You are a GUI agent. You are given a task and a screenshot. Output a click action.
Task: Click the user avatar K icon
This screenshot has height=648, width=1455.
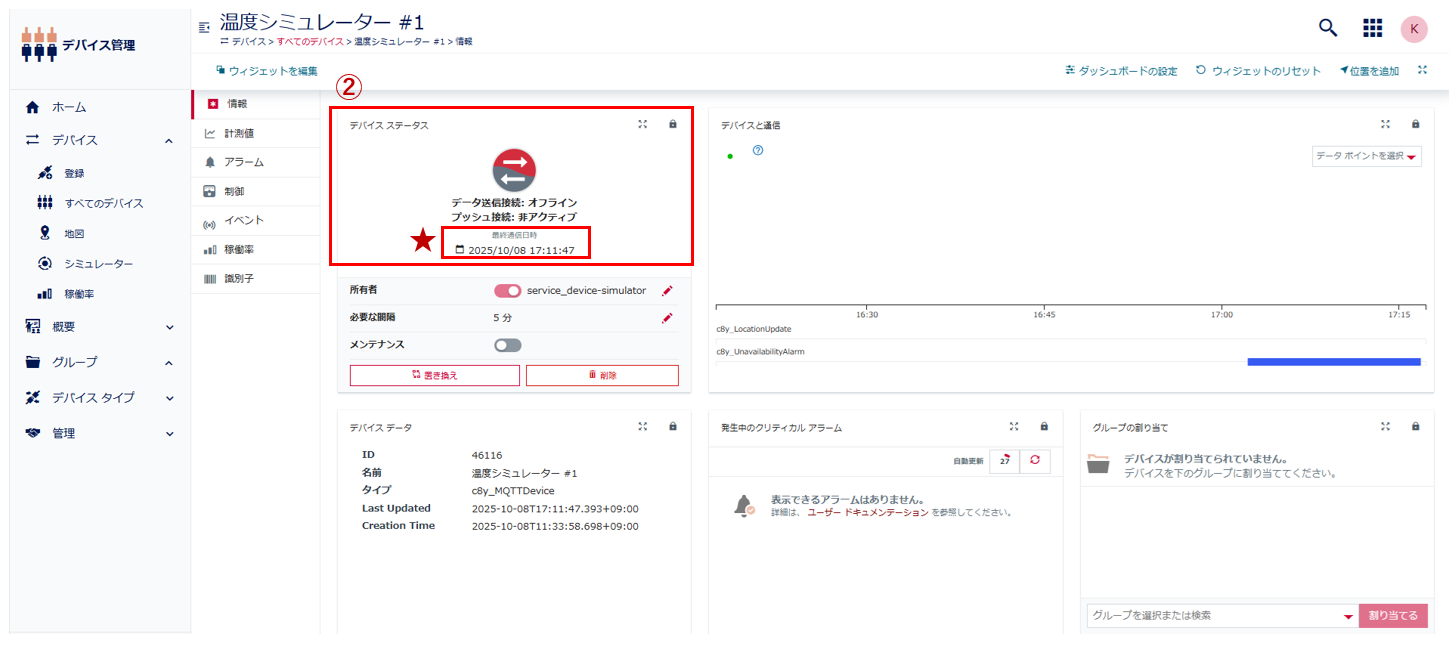pos(1414,29)
